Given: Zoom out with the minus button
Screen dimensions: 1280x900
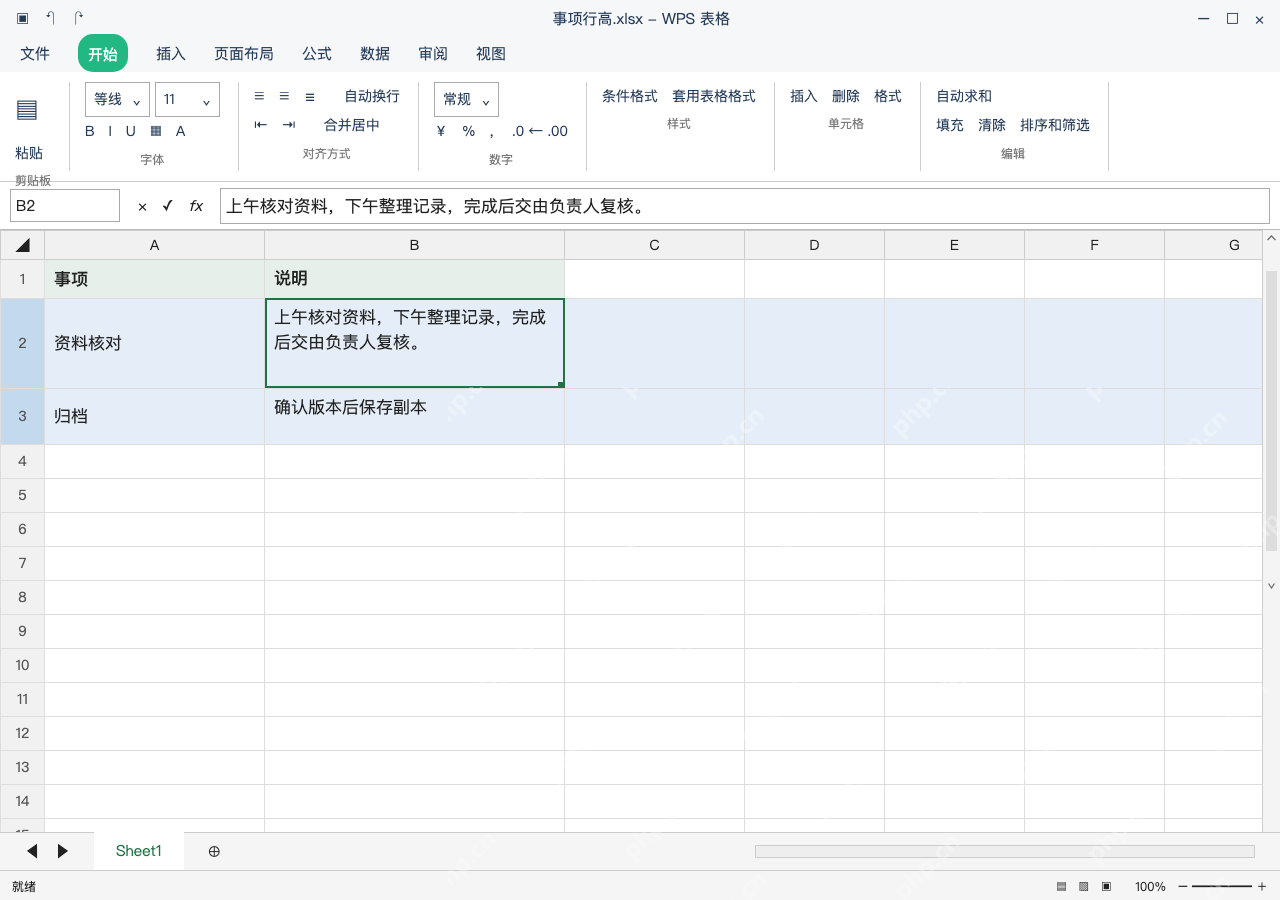Looking at the screenshot, I should 1183,886.
